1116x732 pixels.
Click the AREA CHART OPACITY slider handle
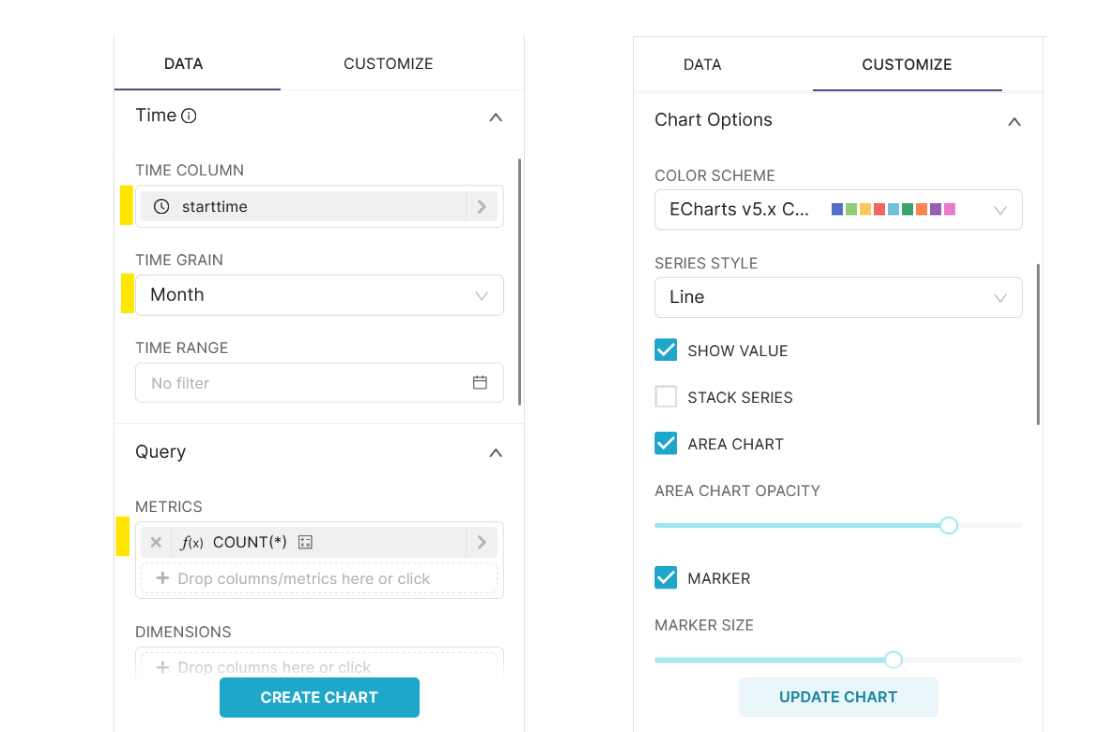point(948,525)
